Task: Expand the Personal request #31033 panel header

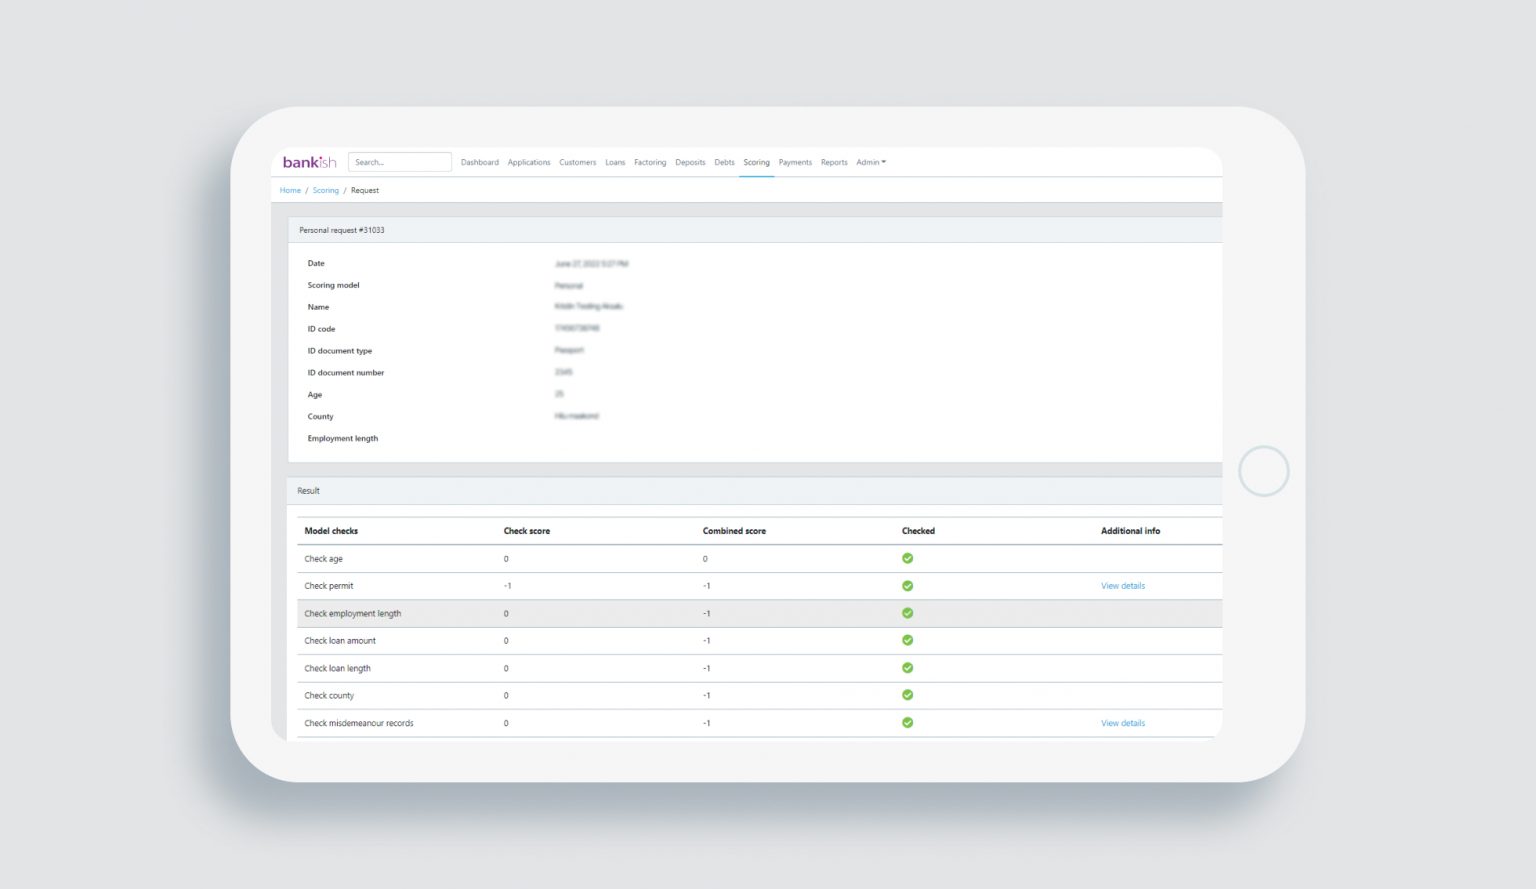Action: pos(341,230)
